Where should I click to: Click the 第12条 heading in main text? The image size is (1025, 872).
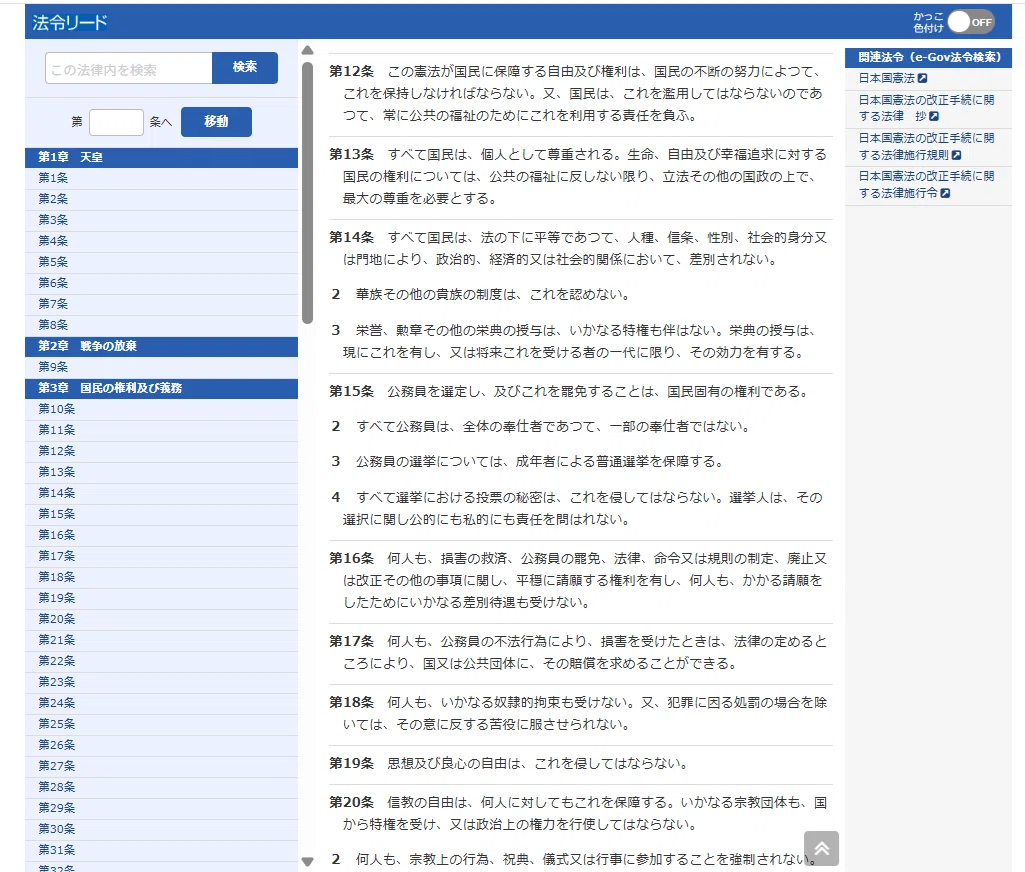pos(352,71)
